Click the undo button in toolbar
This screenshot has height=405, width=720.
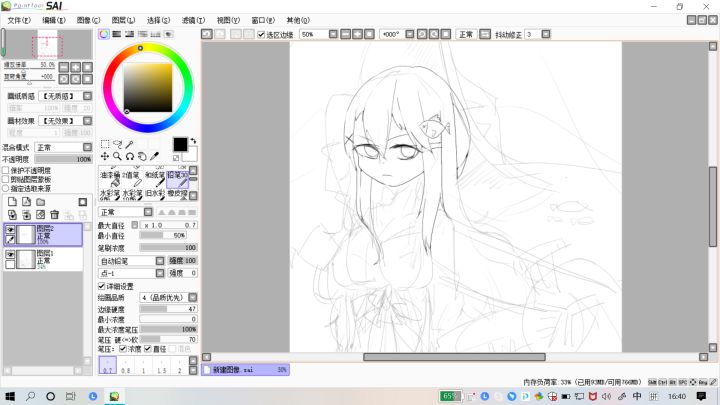207,34
